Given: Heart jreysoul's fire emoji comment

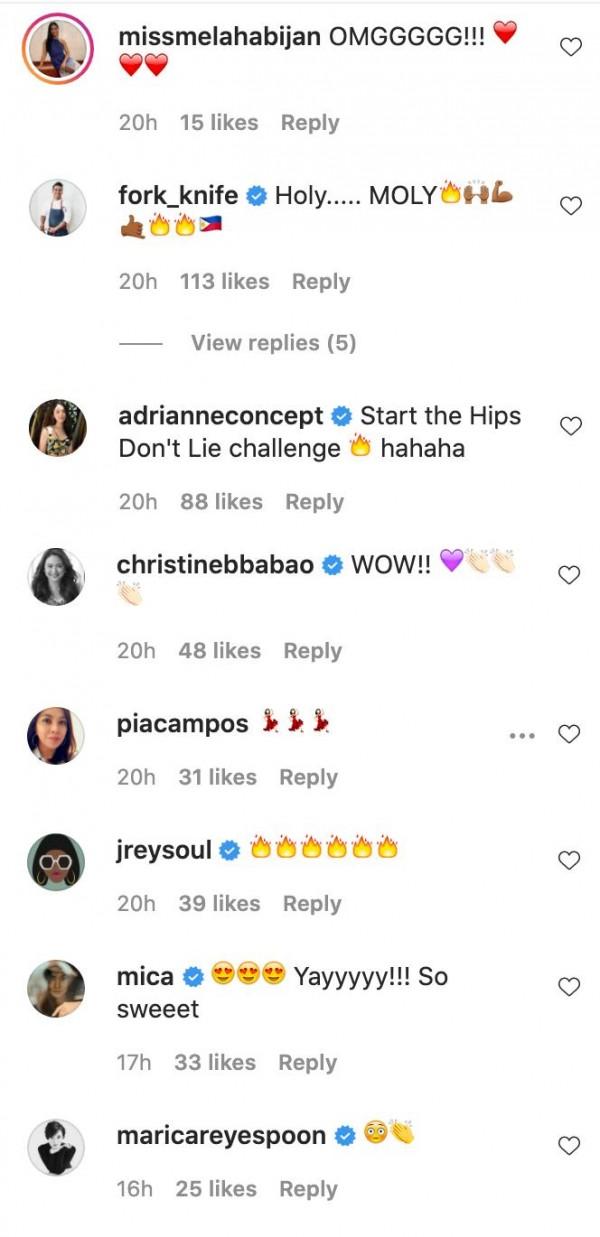Looking at the screenshot, I should [570, 860].
